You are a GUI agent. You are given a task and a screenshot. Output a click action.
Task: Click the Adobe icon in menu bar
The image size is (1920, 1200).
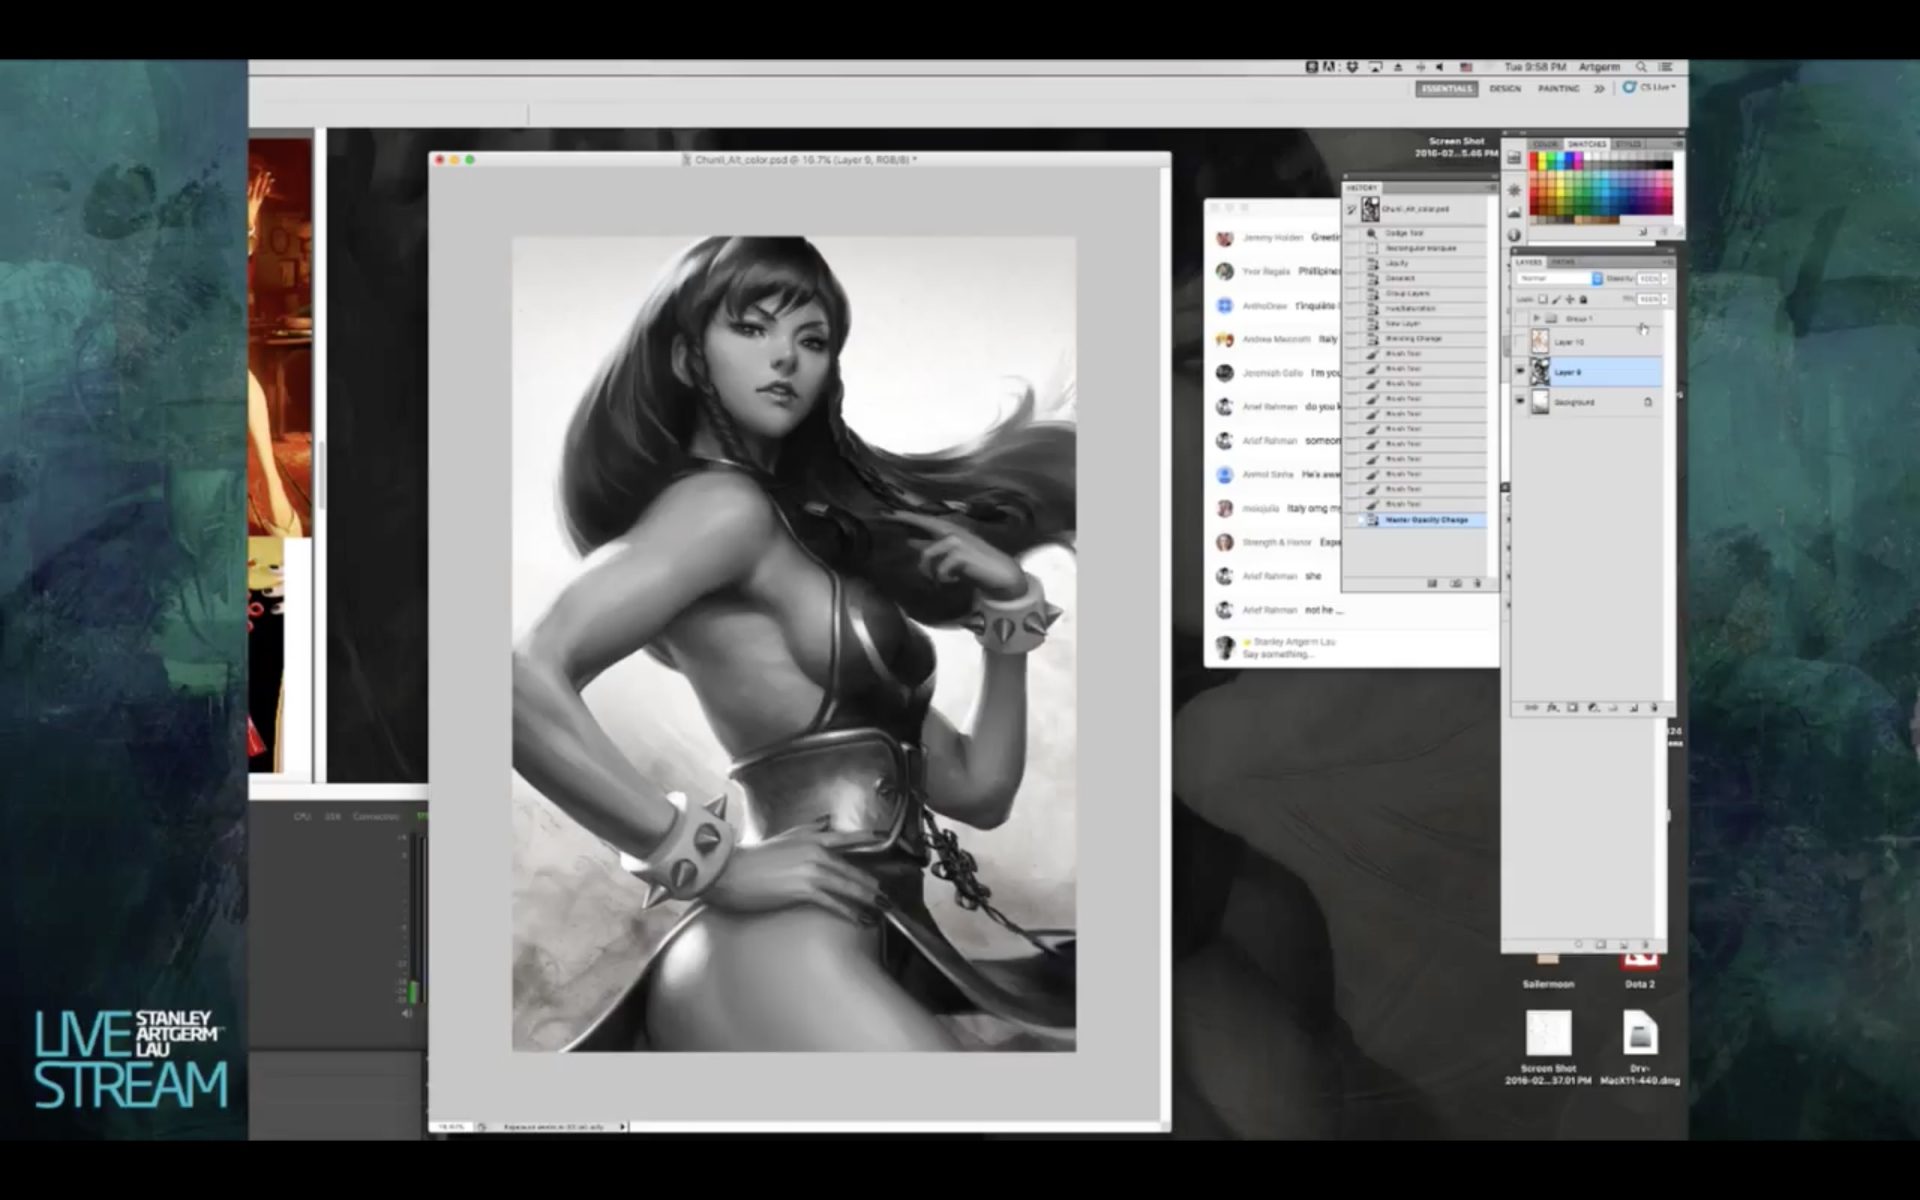coord(1329,67)
